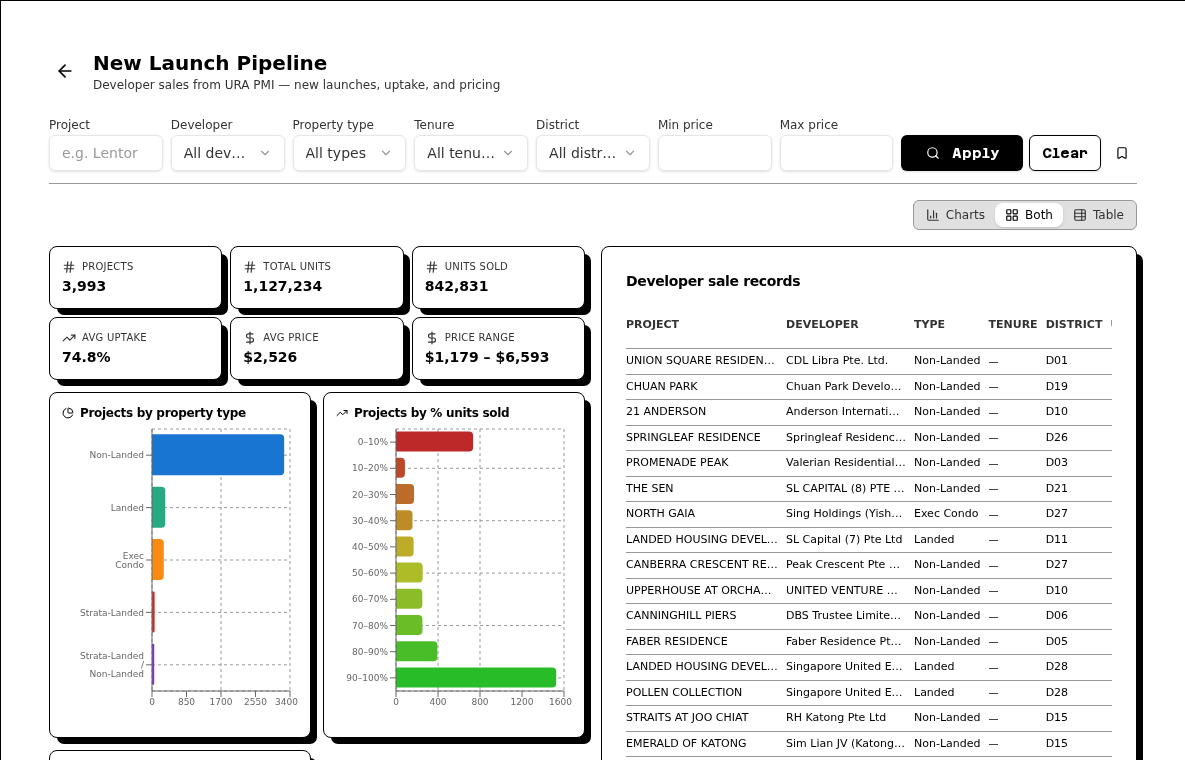Click the PROJECT column header
Viewport: 1185px width, 760px height.
(652, 324)
